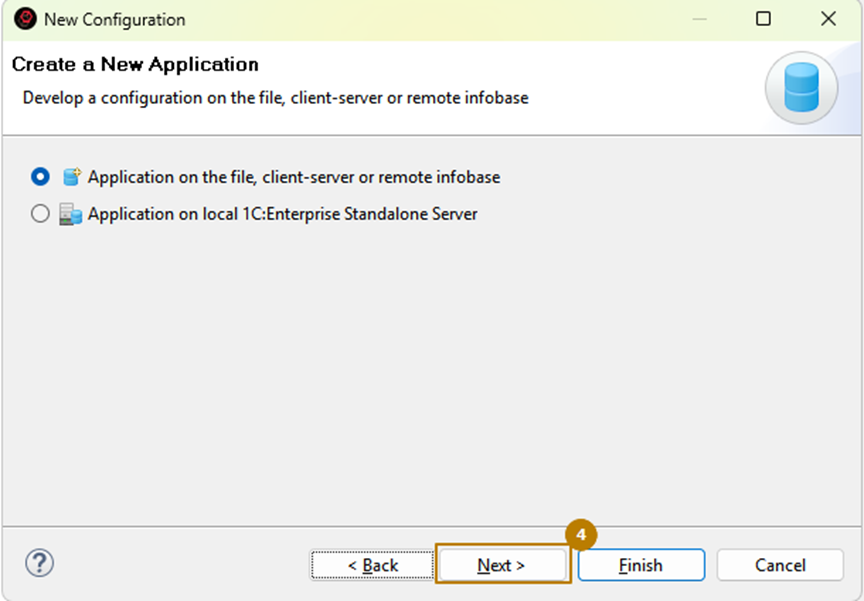
Task: Minimize the New Configuration dialog
Action: (699, 19)
